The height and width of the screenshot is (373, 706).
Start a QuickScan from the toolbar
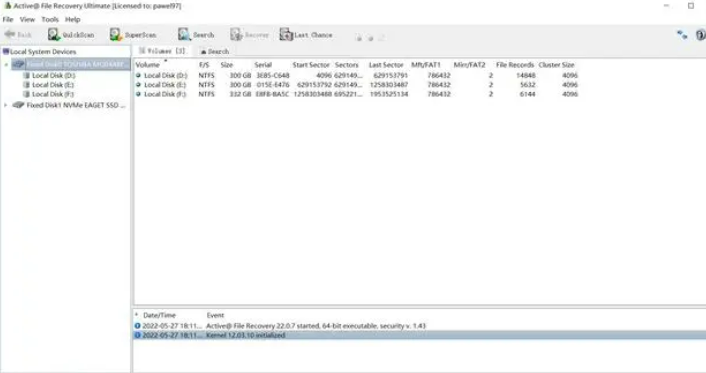tap(71, 35)
